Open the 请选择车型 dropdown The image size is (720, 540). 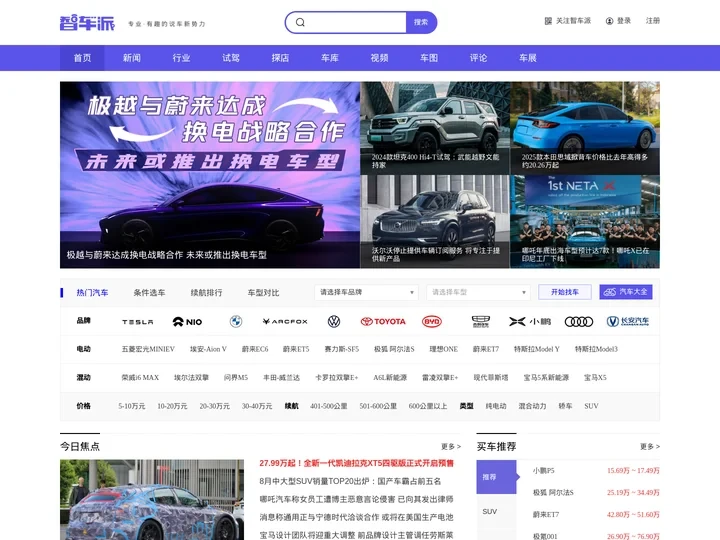(478, 292)
